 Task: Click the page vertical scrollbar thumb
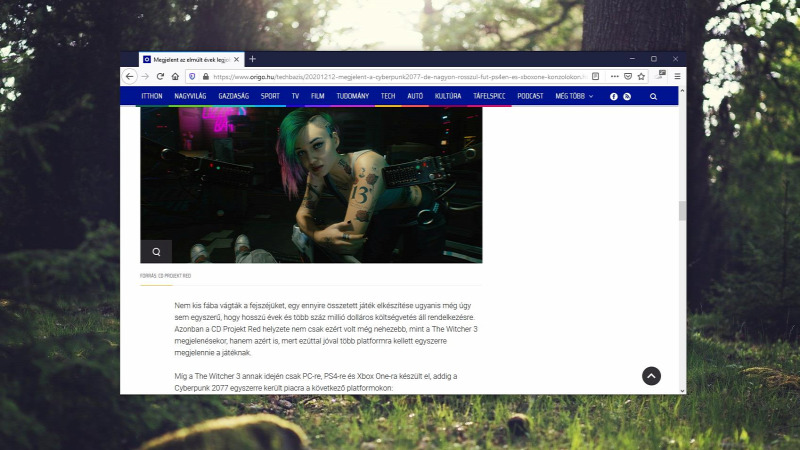(682, 211)
